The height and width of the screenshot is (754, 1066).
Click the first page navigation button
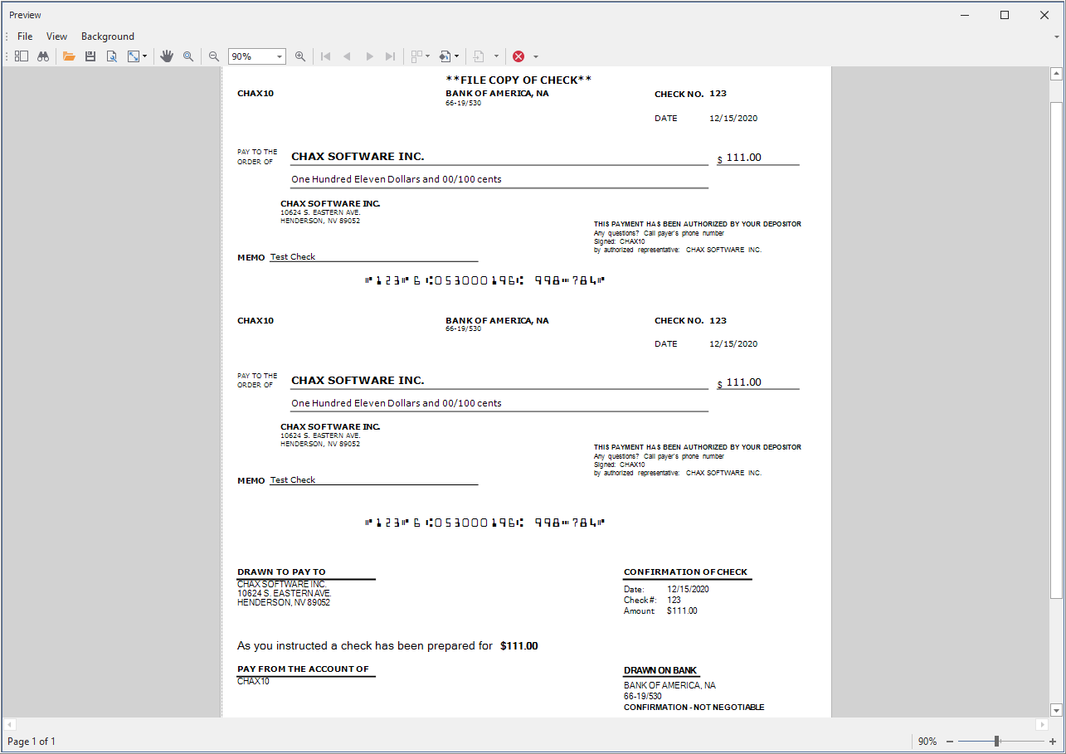pos(326,56)
